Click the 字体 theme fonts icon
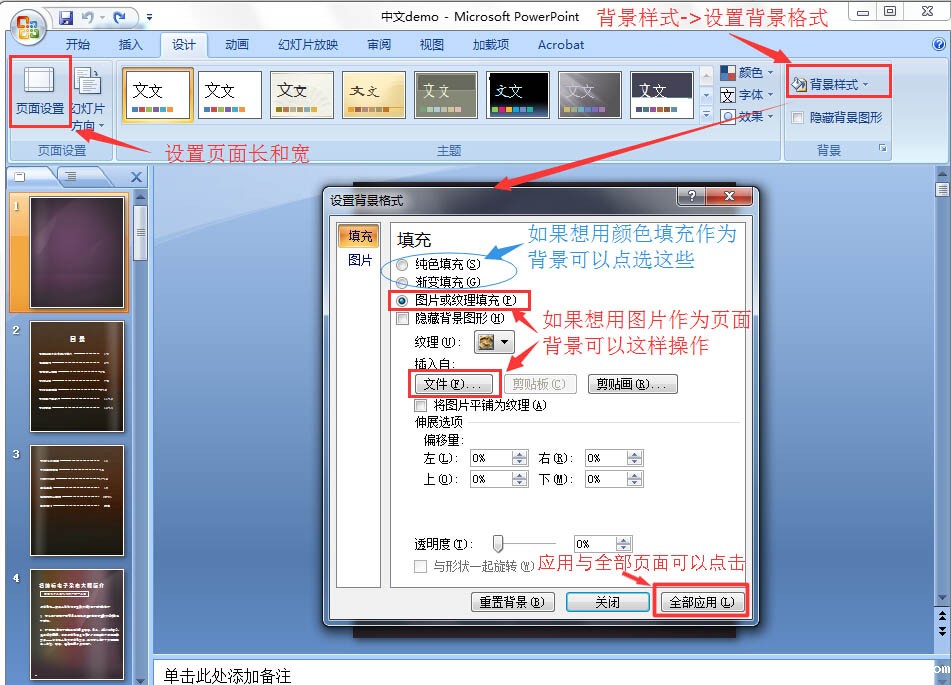This screenshot has width=951, height=685. [x=728, y=95]
